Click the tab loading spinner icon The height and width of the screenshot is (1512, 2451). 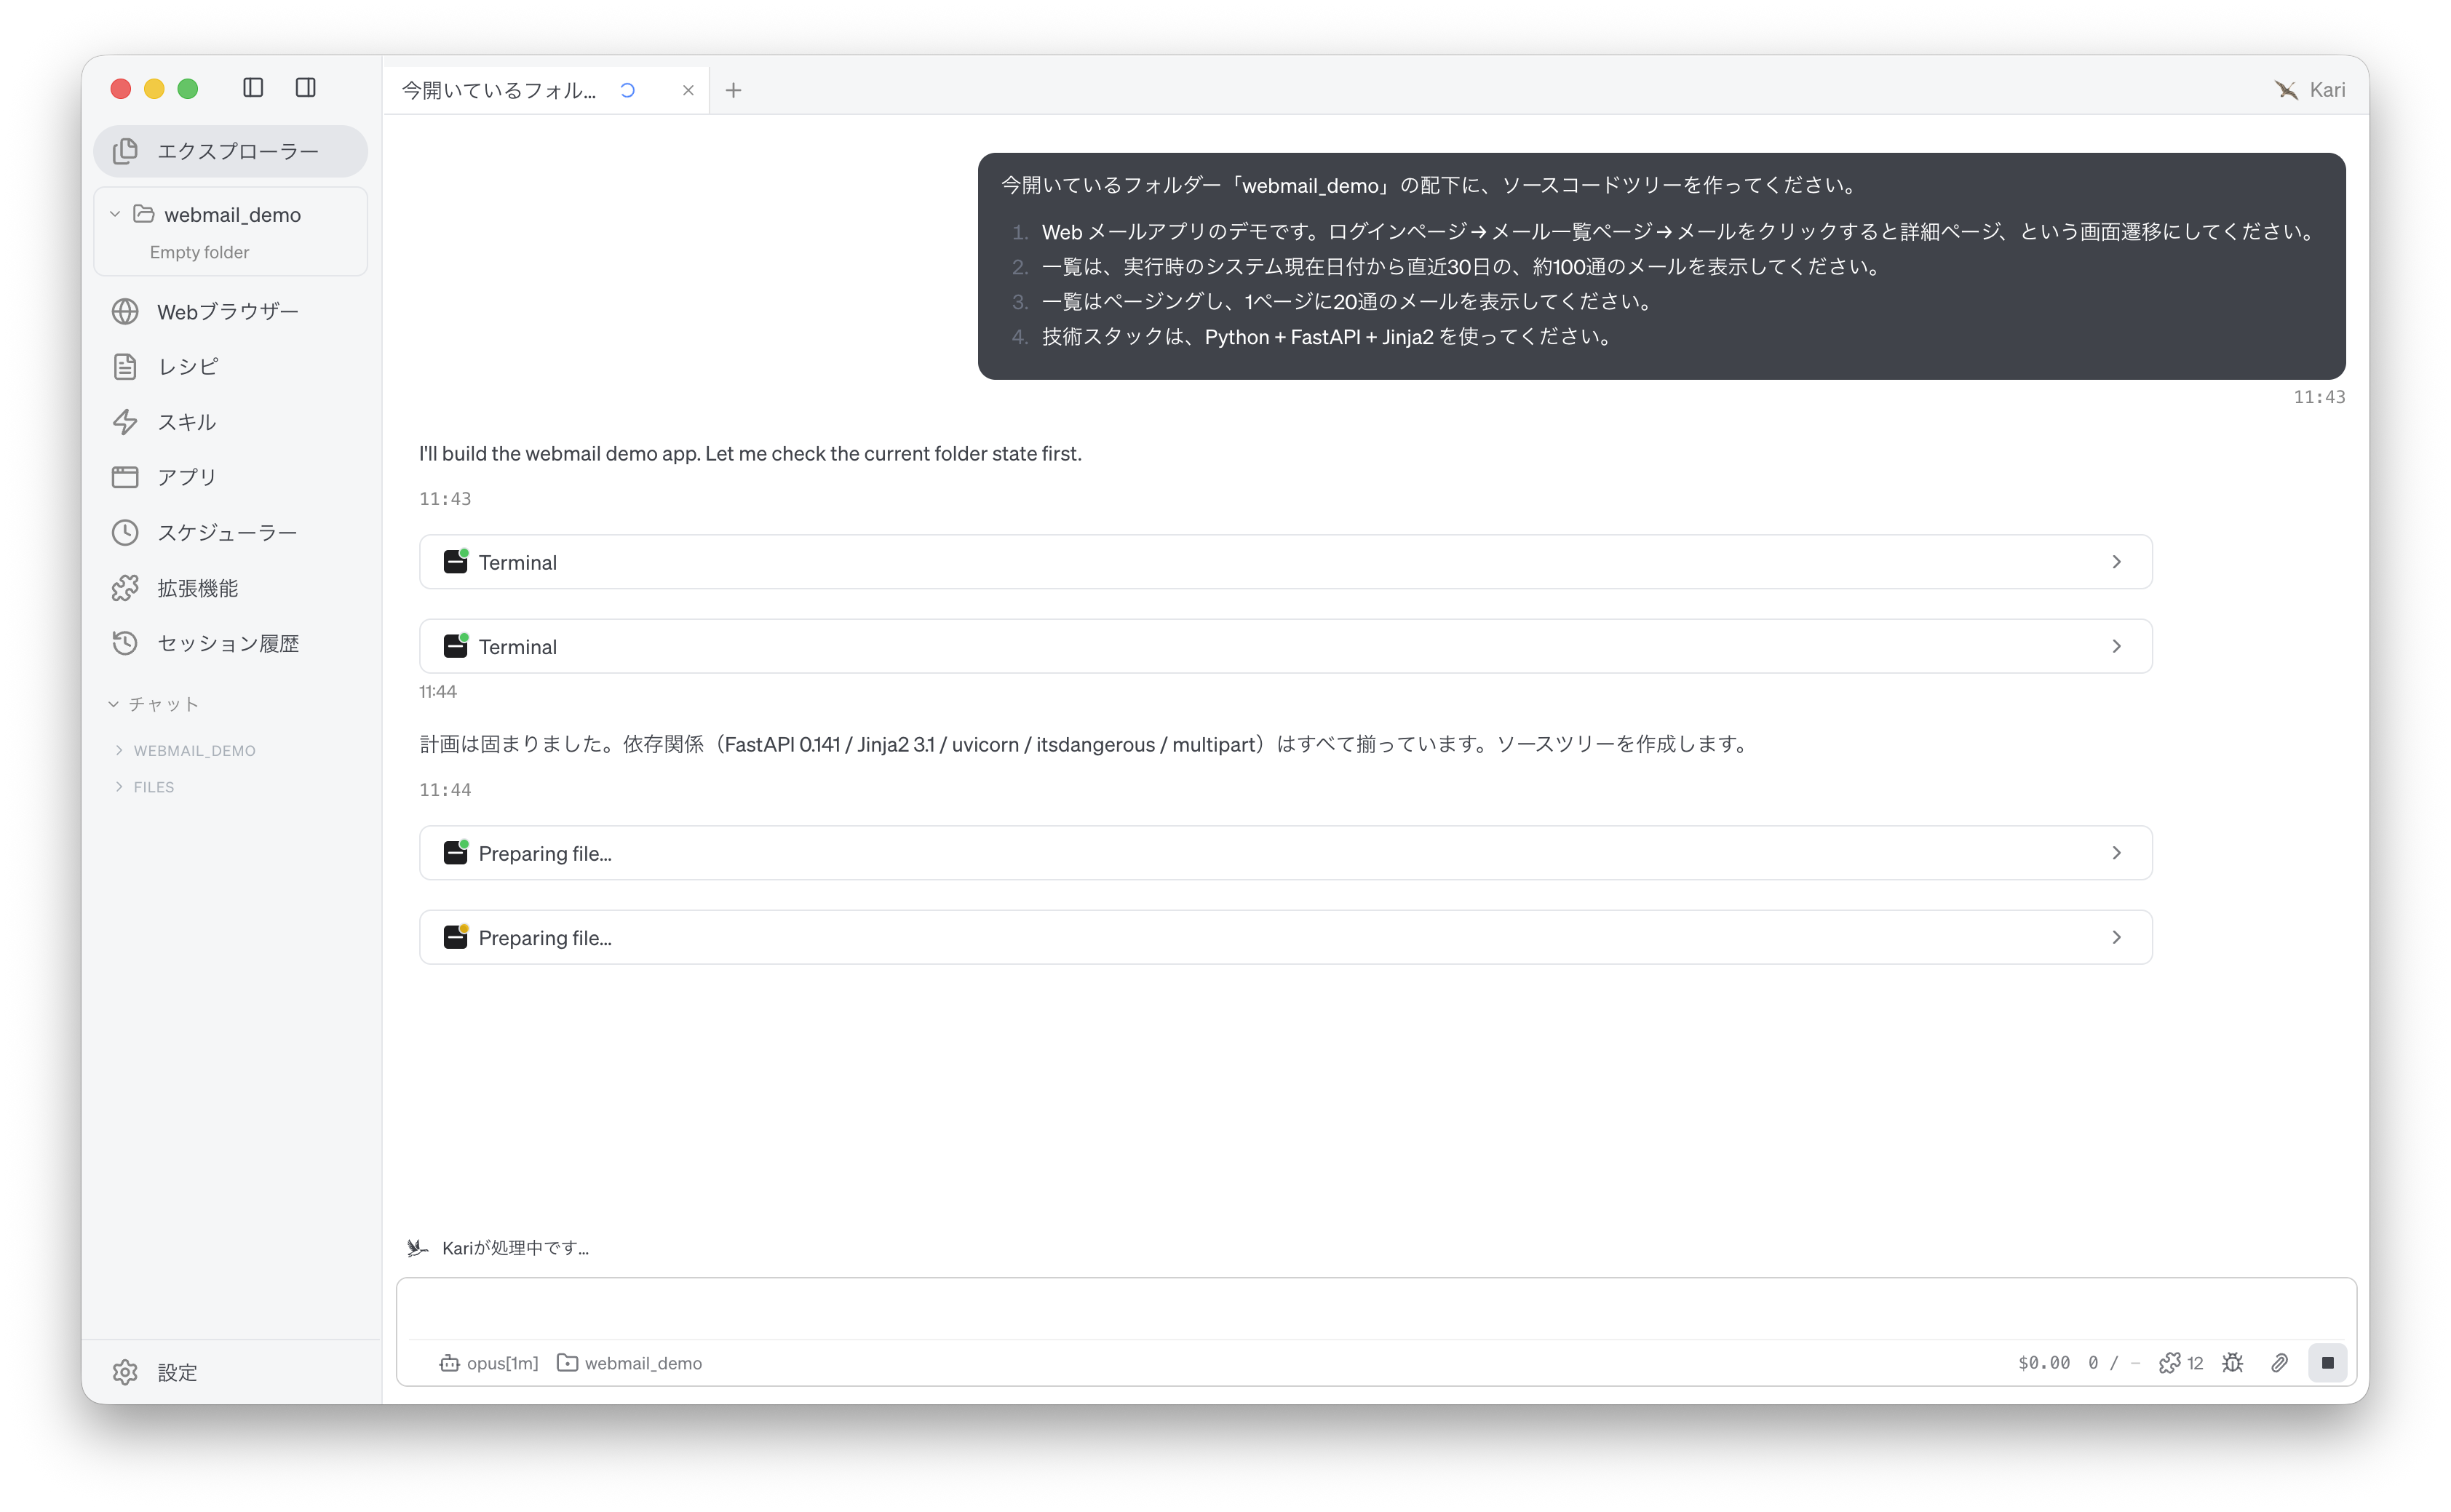(x=627, y=90)
